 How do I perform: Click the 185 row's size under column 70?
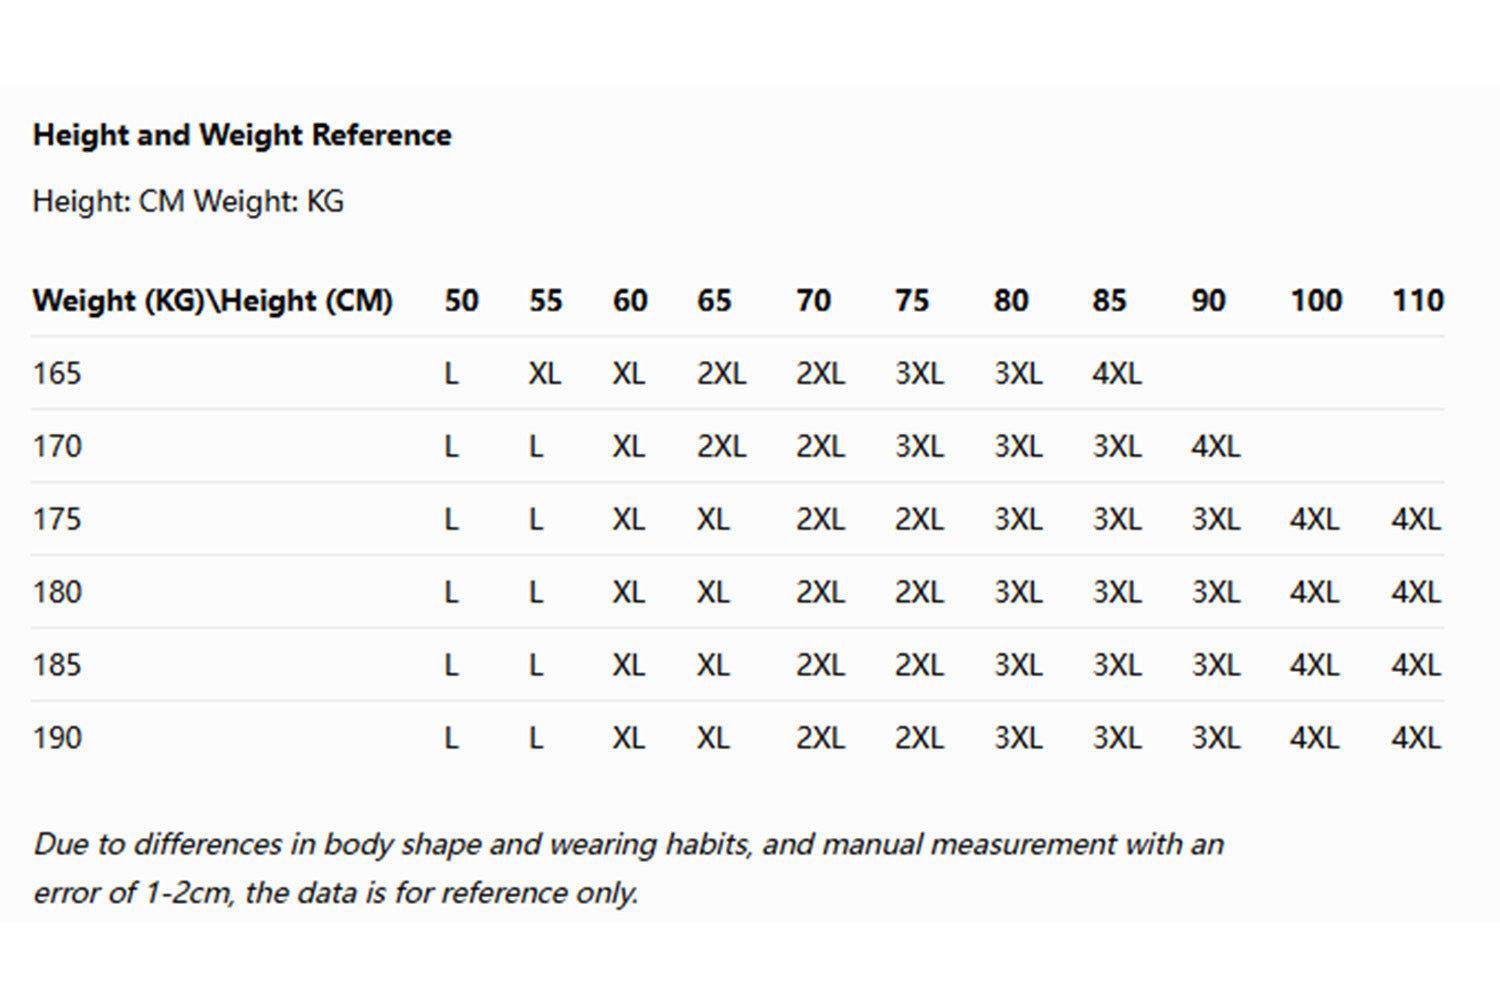pos(820,665)
